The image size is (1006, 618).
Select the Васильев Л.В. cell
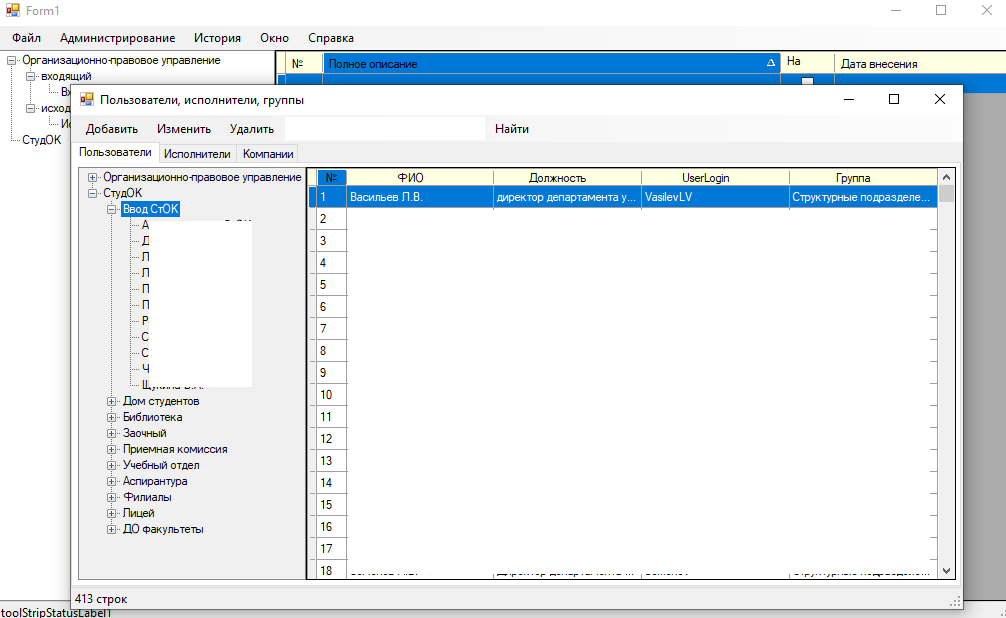point(420,197)
